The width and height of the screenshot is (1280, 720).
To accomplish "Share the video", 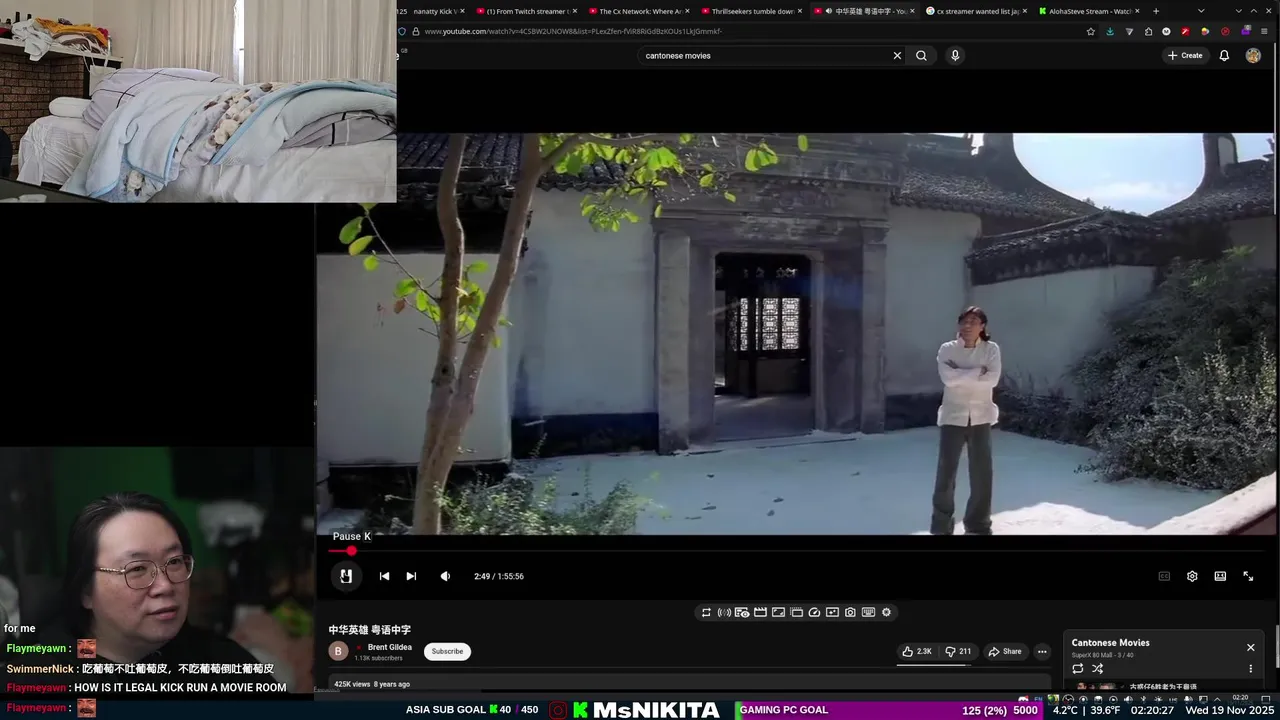I will coord(1005,651).
